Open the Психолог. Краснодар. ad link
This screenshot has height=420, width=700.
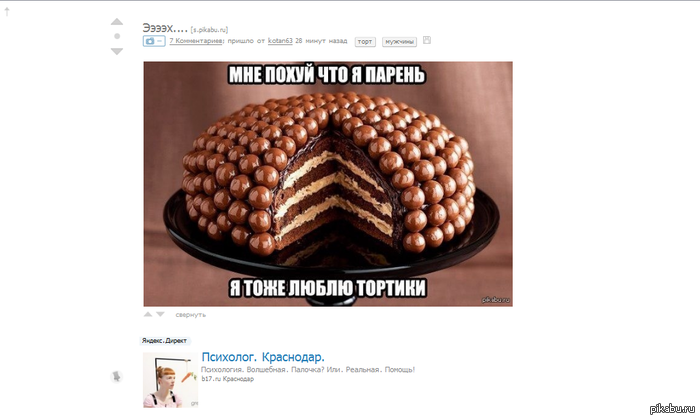tap(263, 357)
